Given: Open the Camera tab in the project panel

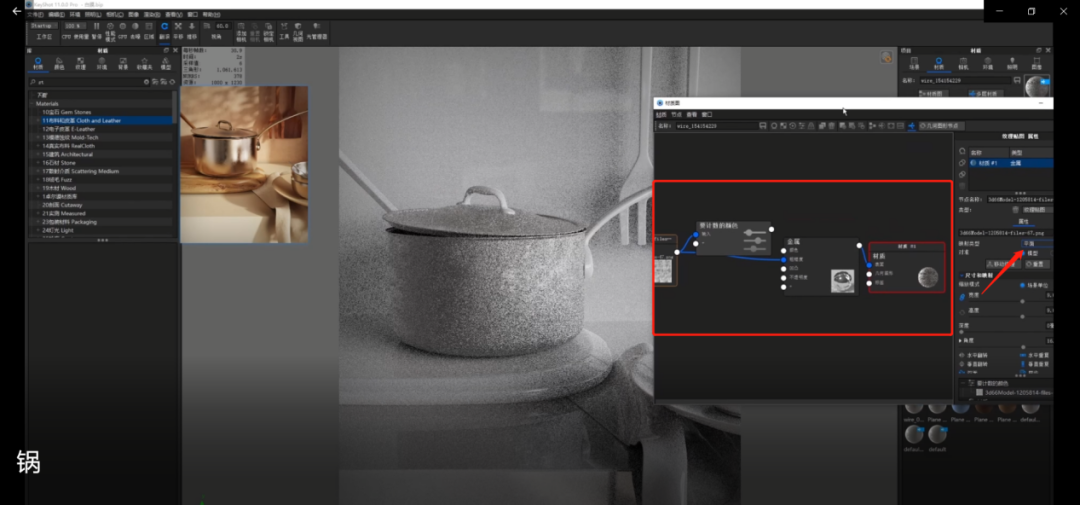Looking at the screenshot, I should [963, 64].
